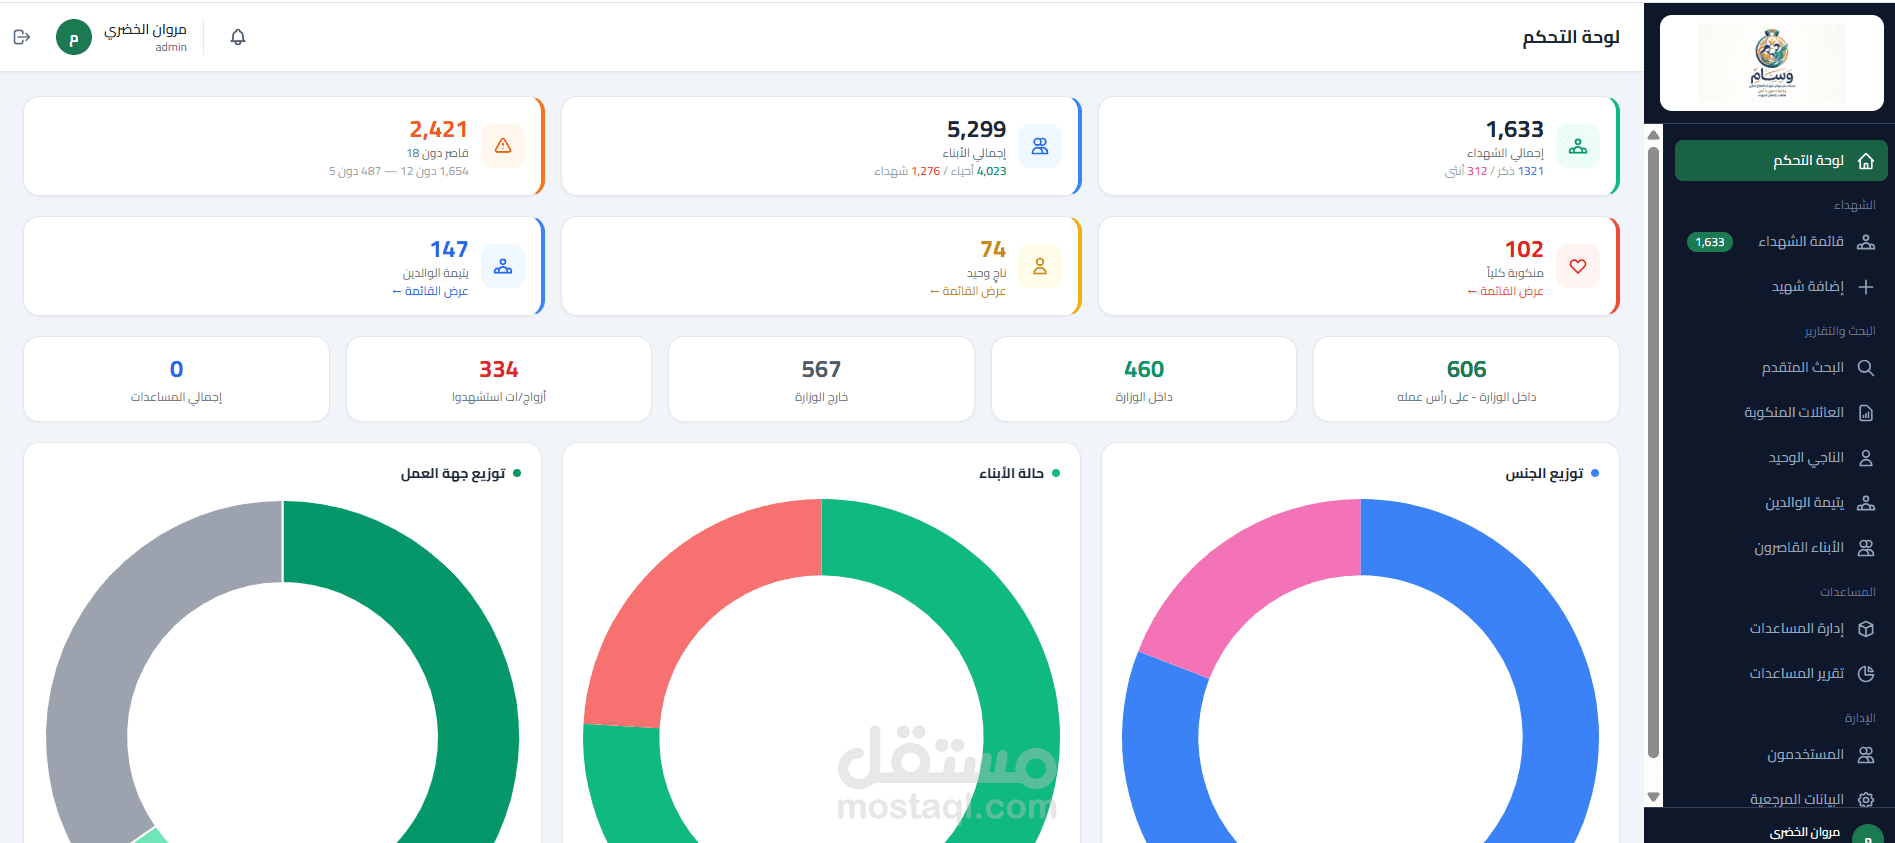Open تقرير المساعدات from the sidebar
The image size is (1895, 843).
point(1781,674)
